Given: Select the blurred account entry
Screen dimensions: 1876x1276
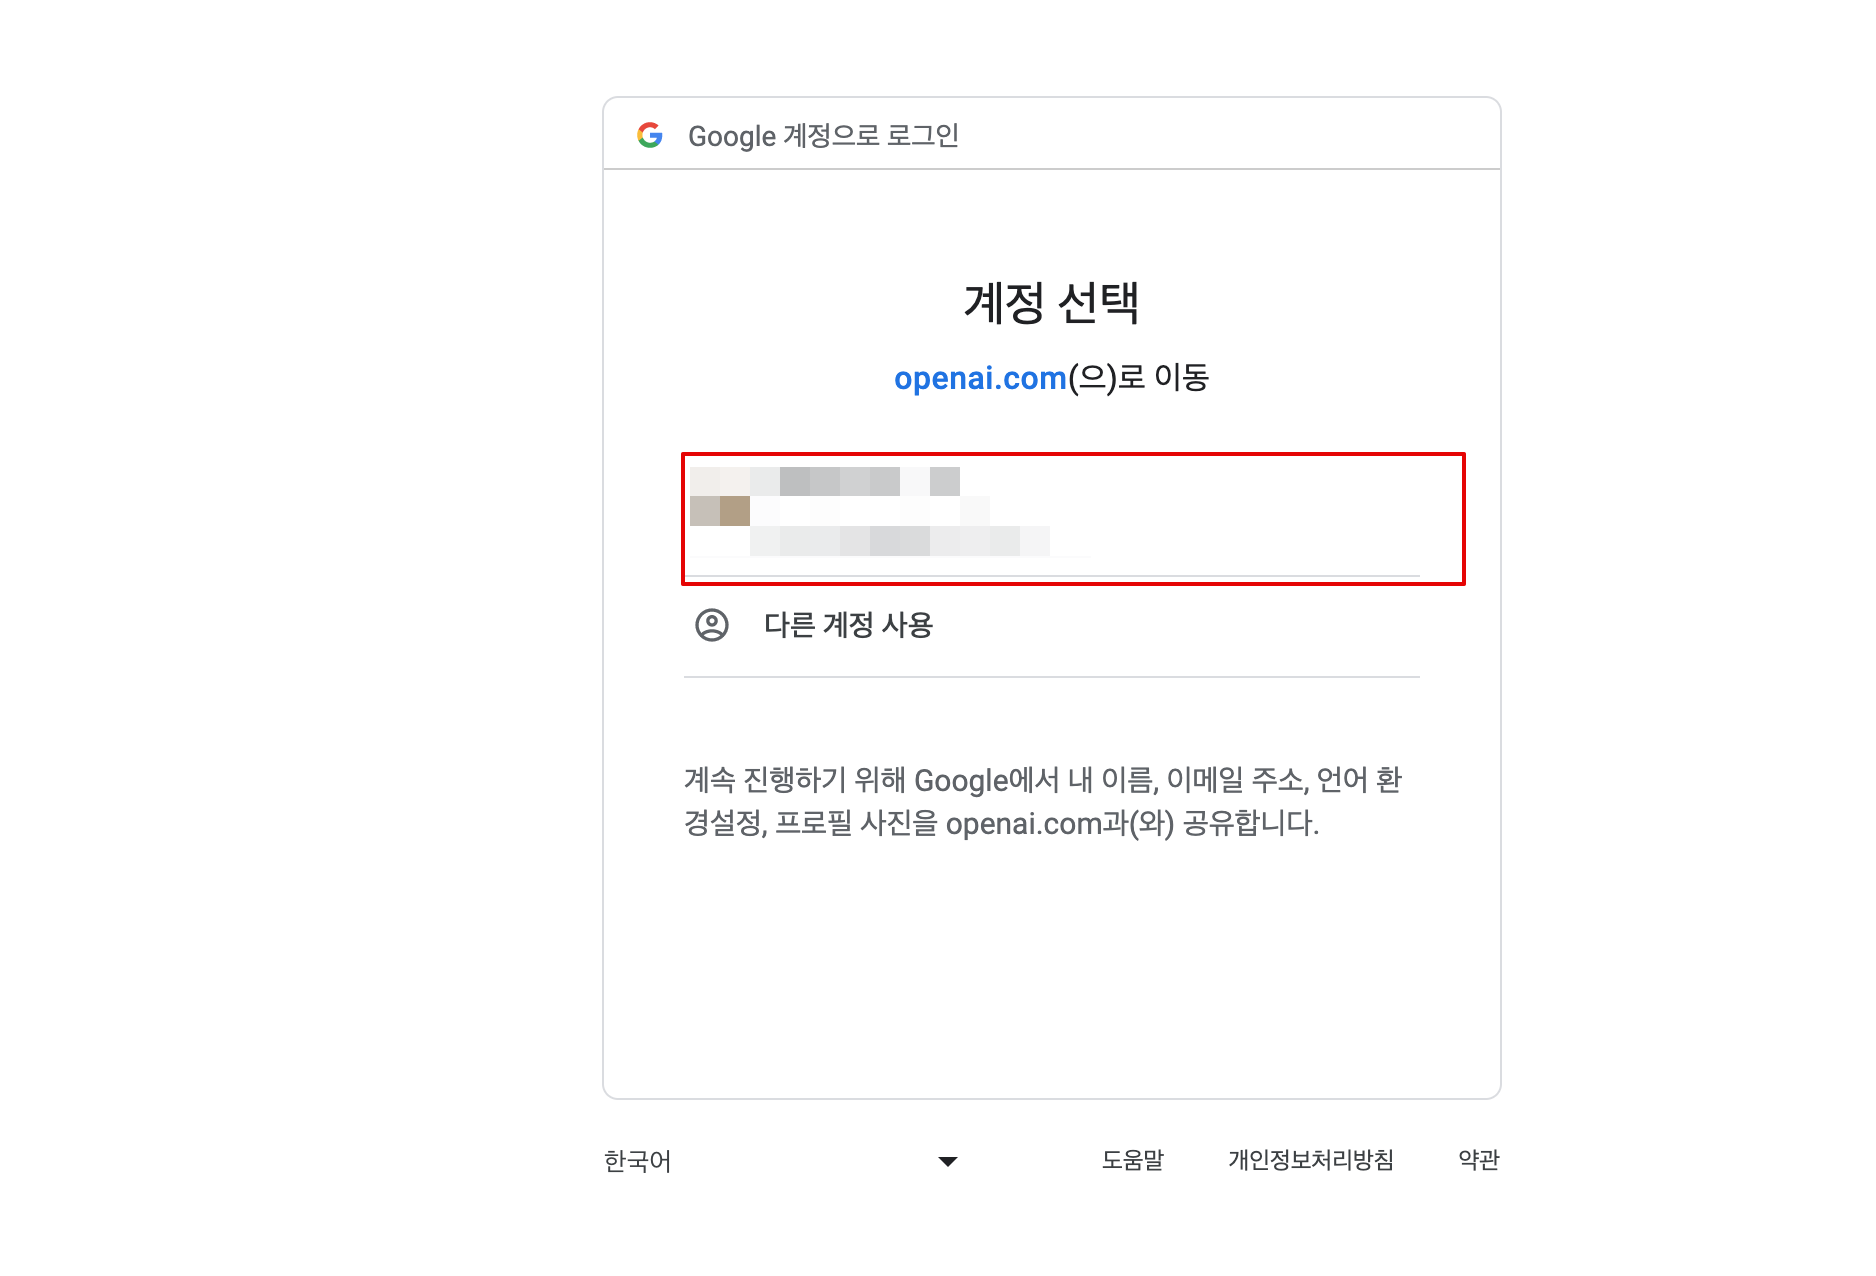Looking at the screenshot, I should (x=1052, y=518).
